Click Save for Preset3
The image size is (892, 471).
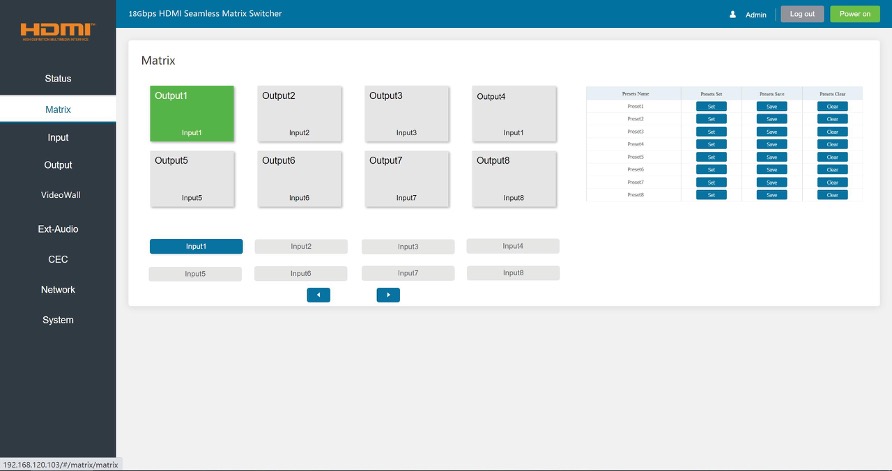pyautogui.click(x=771, y=131)
